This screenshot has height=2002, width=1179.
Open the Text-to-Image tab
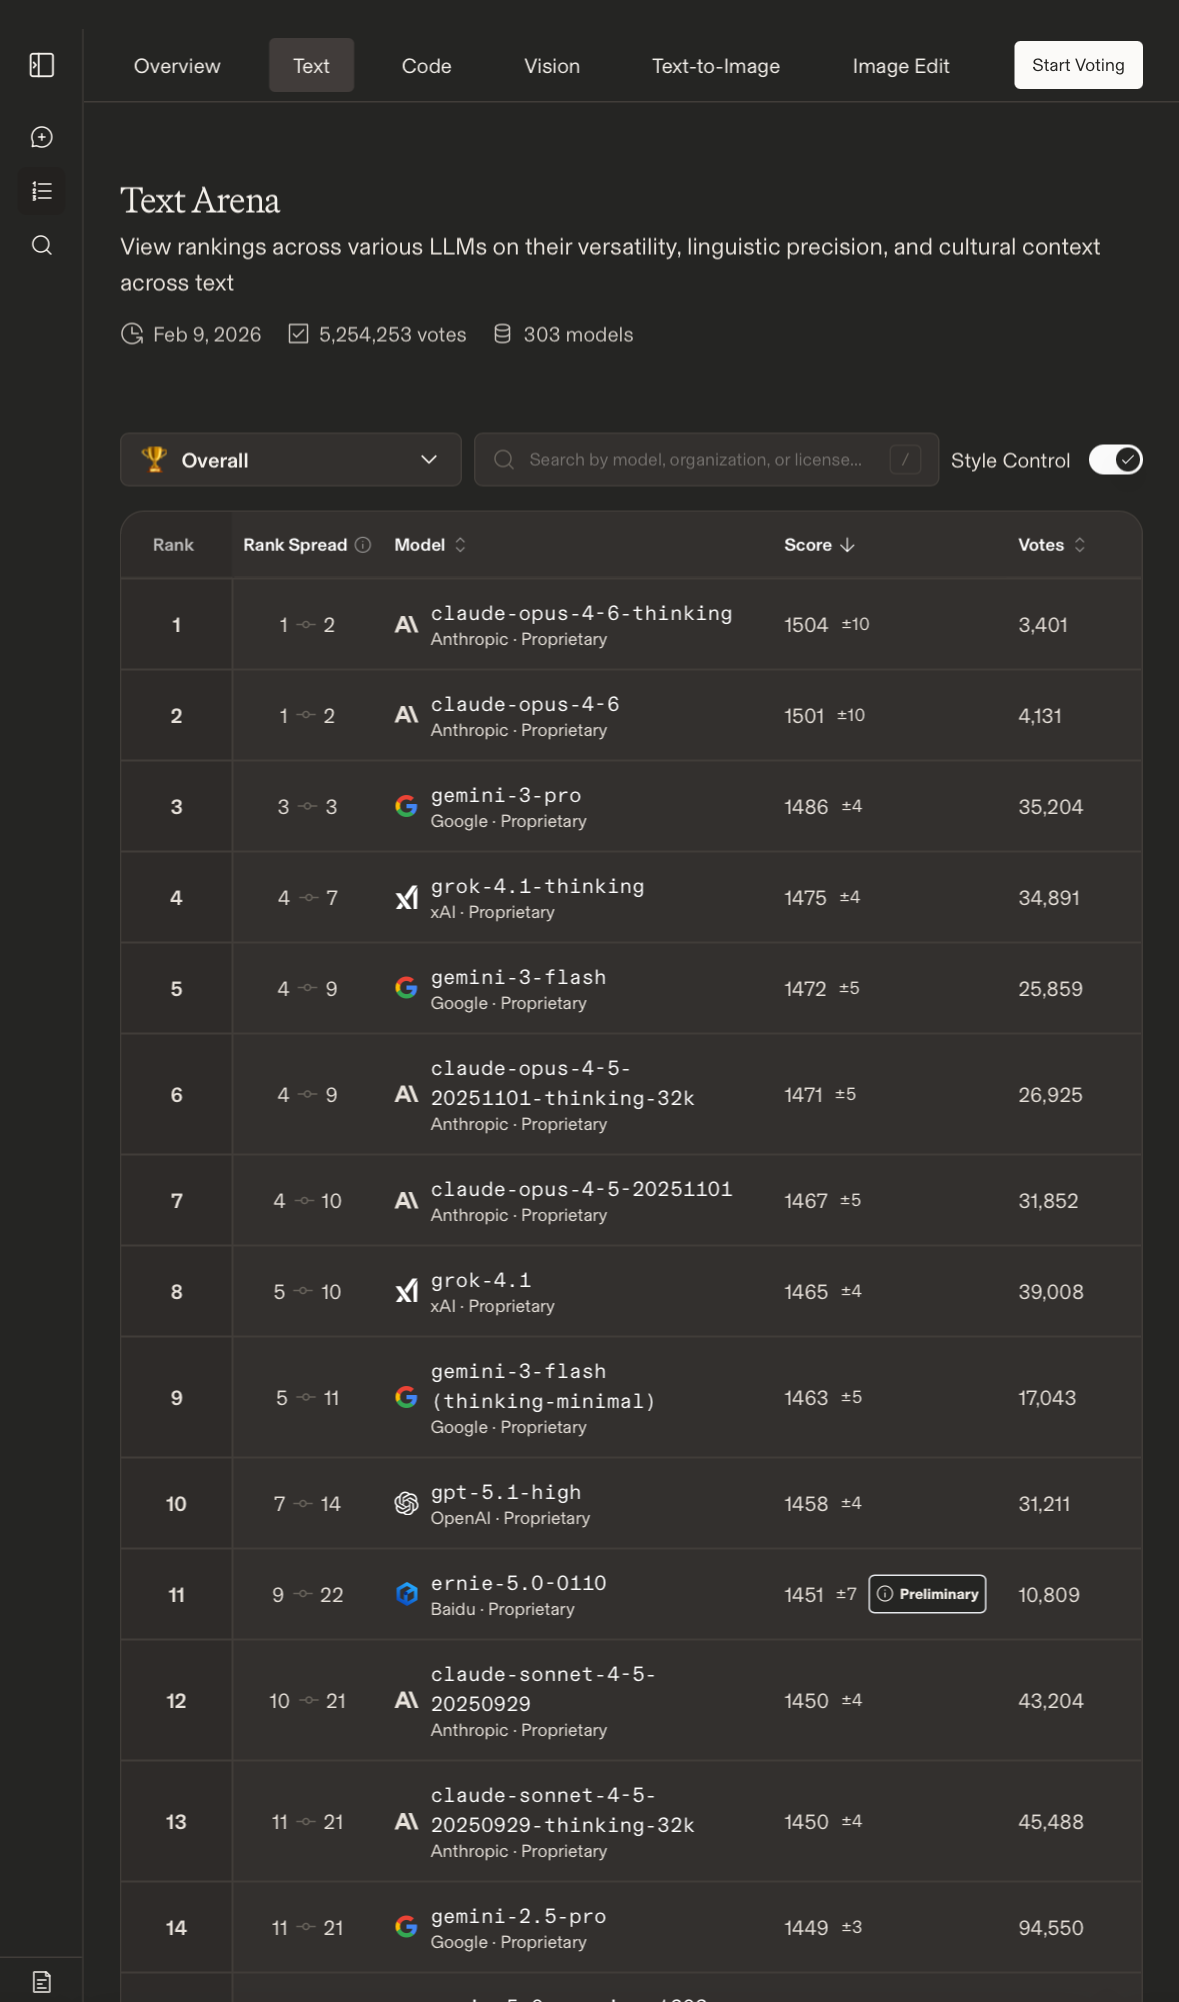(716, 66)
